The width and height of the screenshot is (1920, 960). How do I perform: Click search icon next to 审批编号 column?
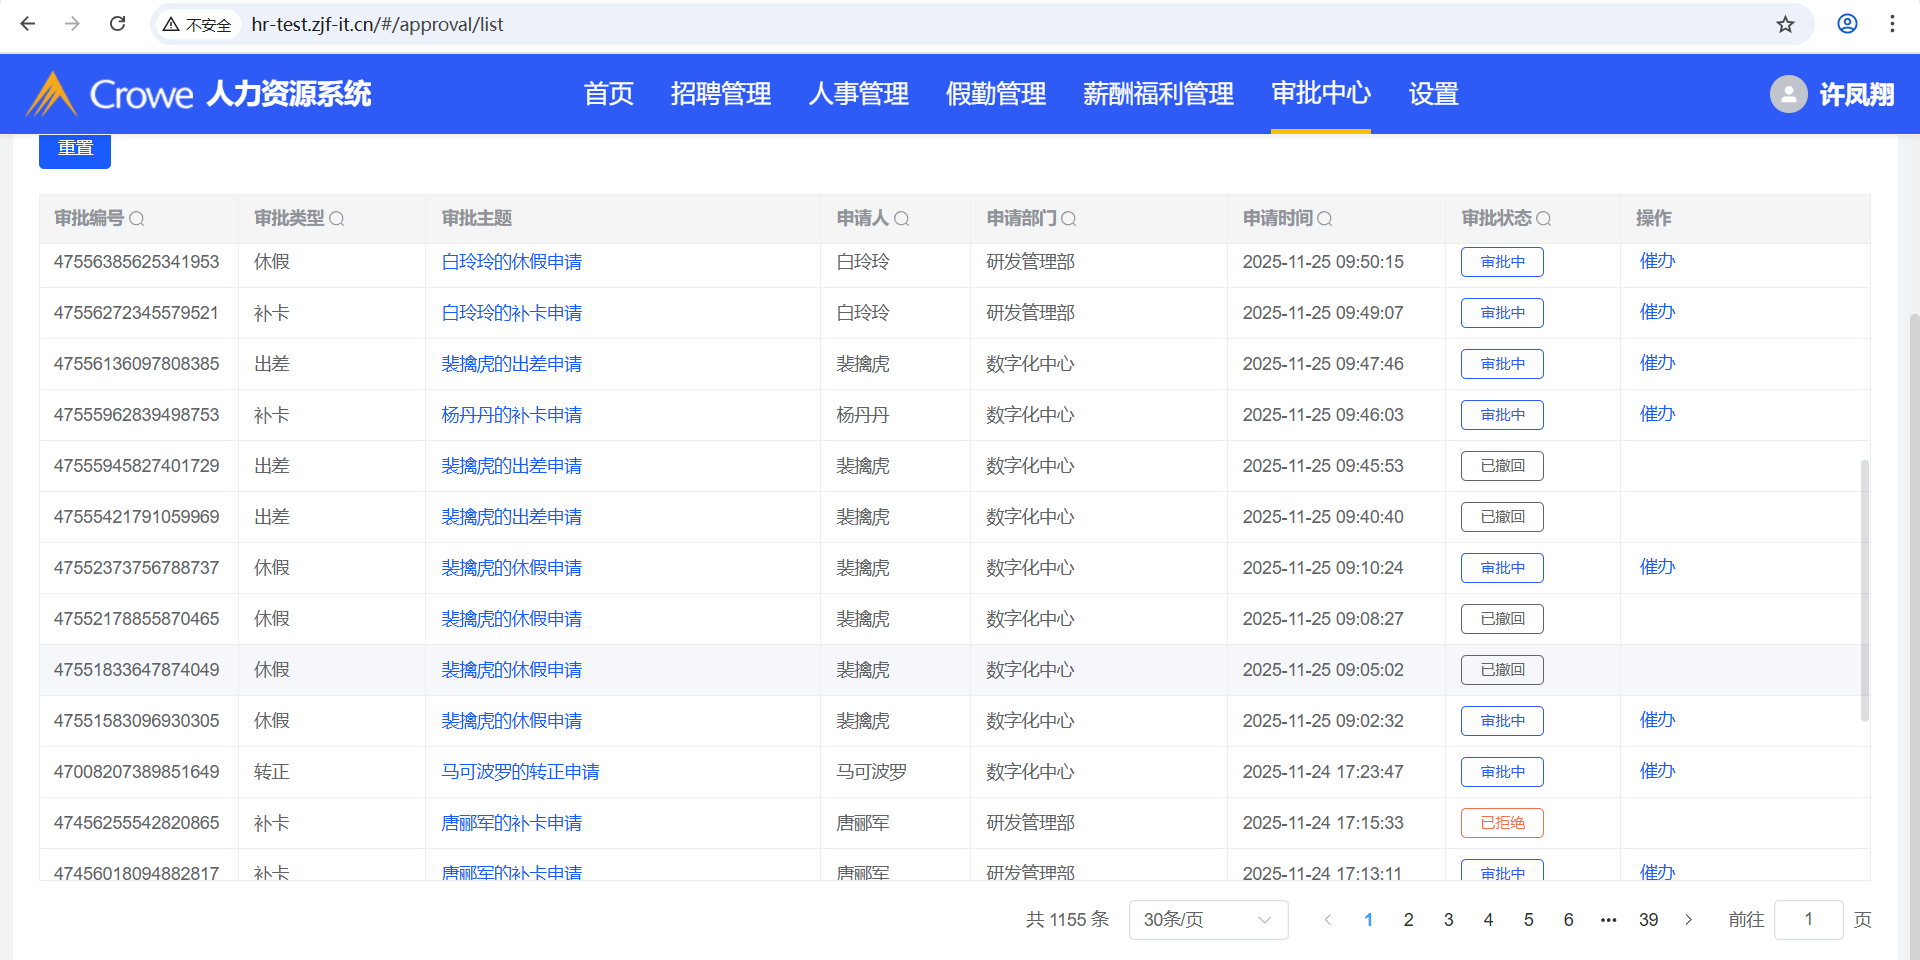[x=137, y=219]
